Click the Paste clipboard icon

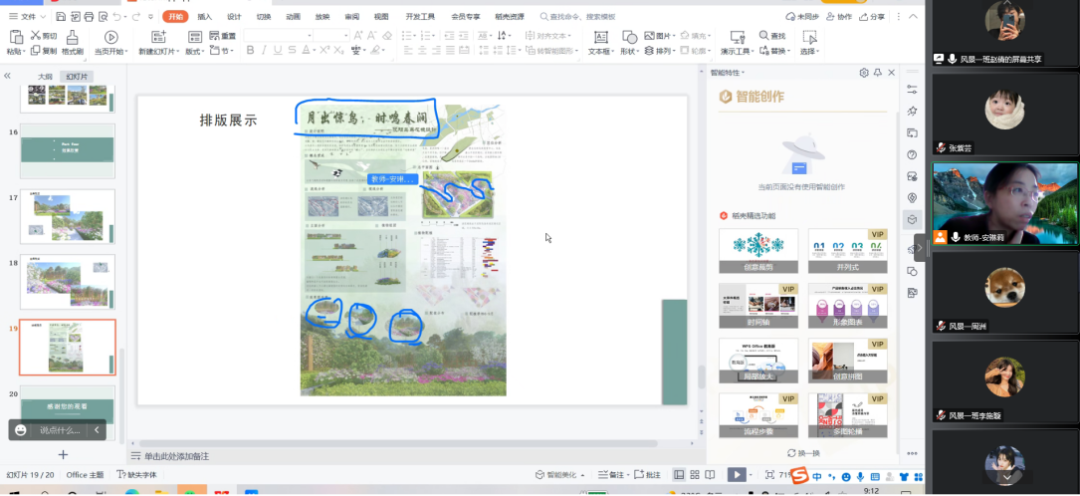(17, 37)
